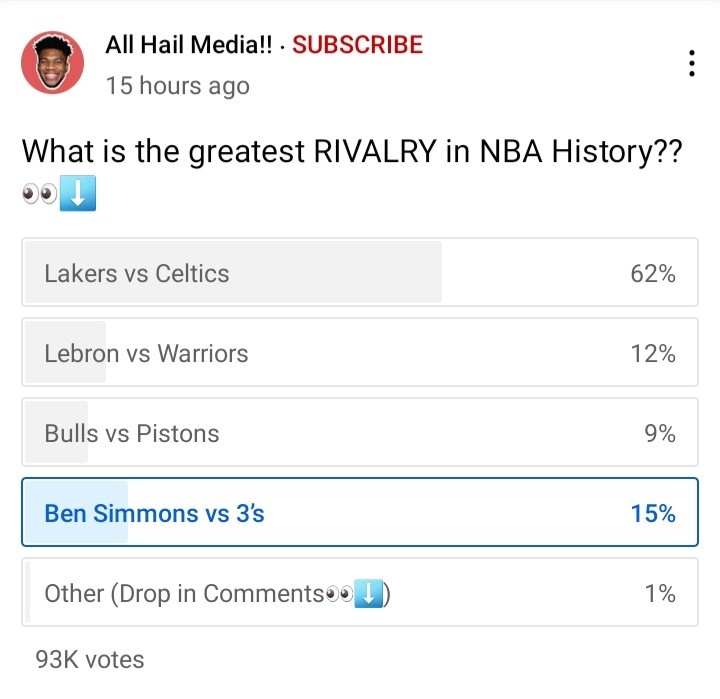Click the 62% result for Lakers vs Celtics
720x699 pixels.
coord(653,273)
